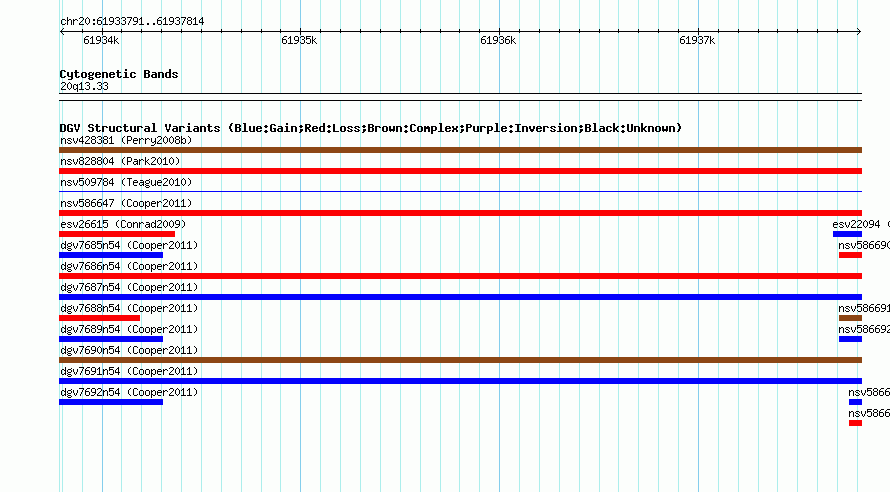Click the short red bar under dgv7688n54

[99, 318]
